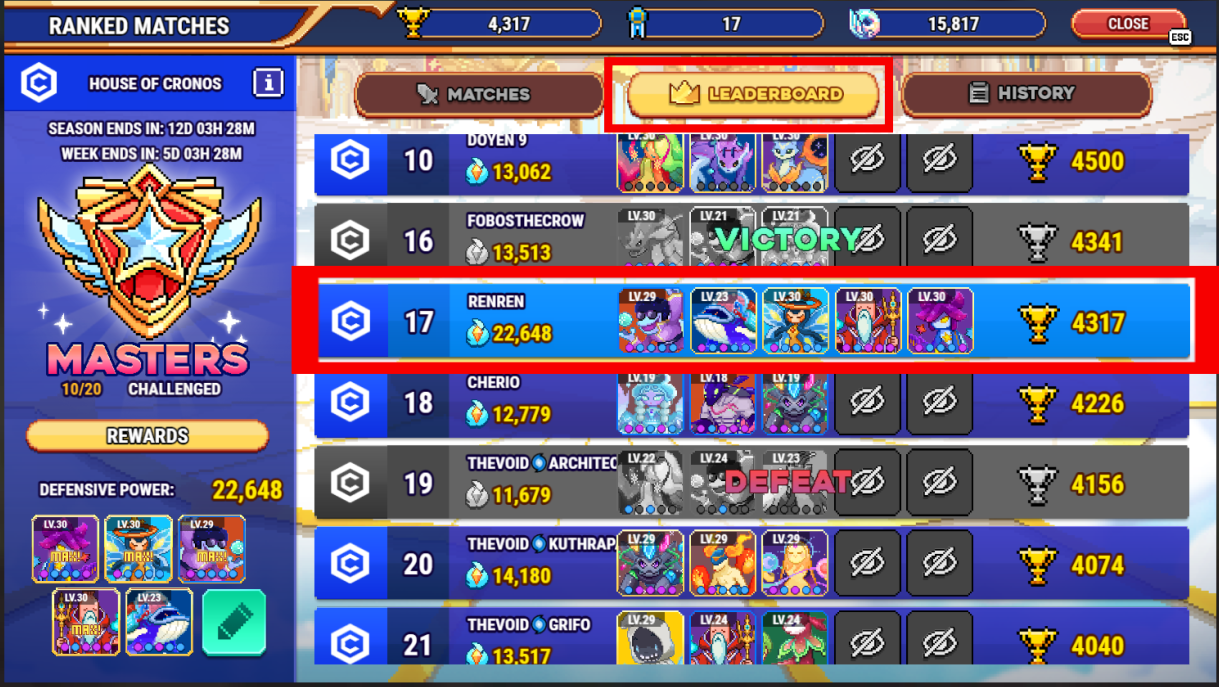Open the History tab

click(1026, 93)
